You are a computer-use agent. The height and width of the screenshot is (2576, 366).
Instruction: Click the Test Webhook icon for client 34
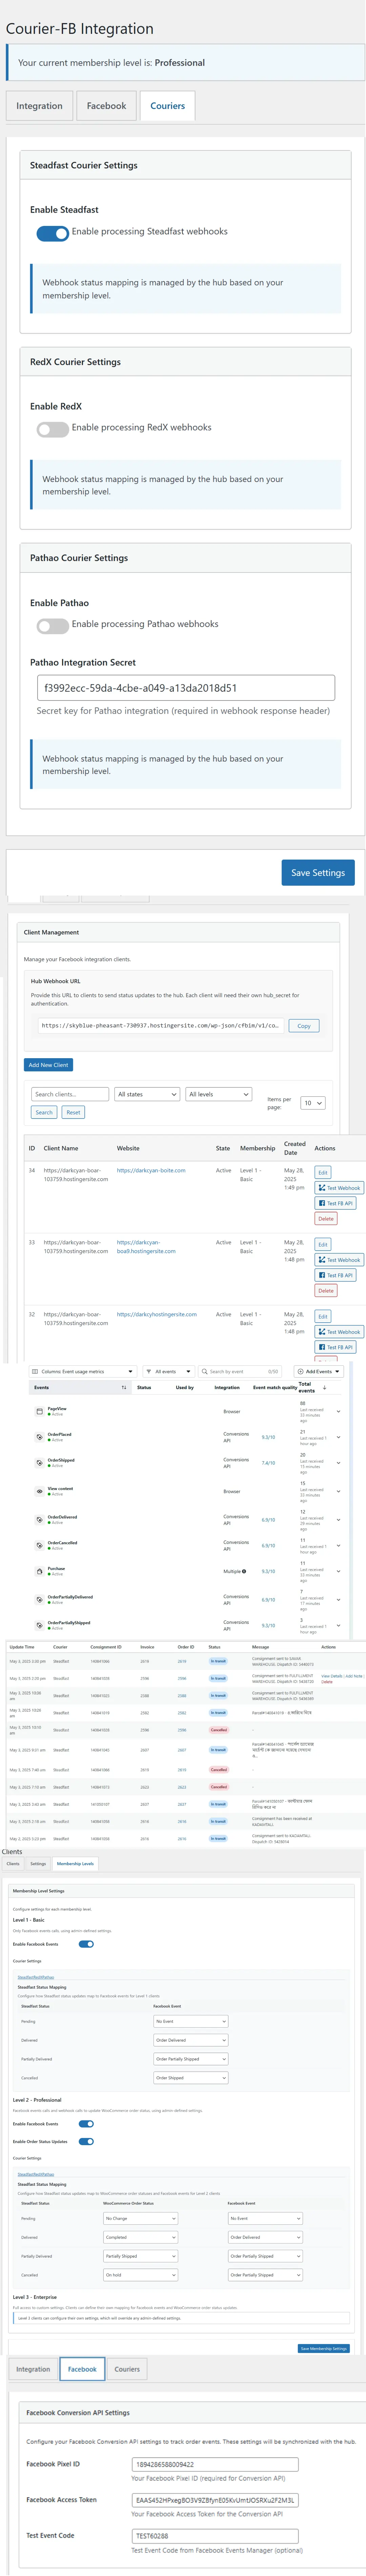tap(322, 1188)
